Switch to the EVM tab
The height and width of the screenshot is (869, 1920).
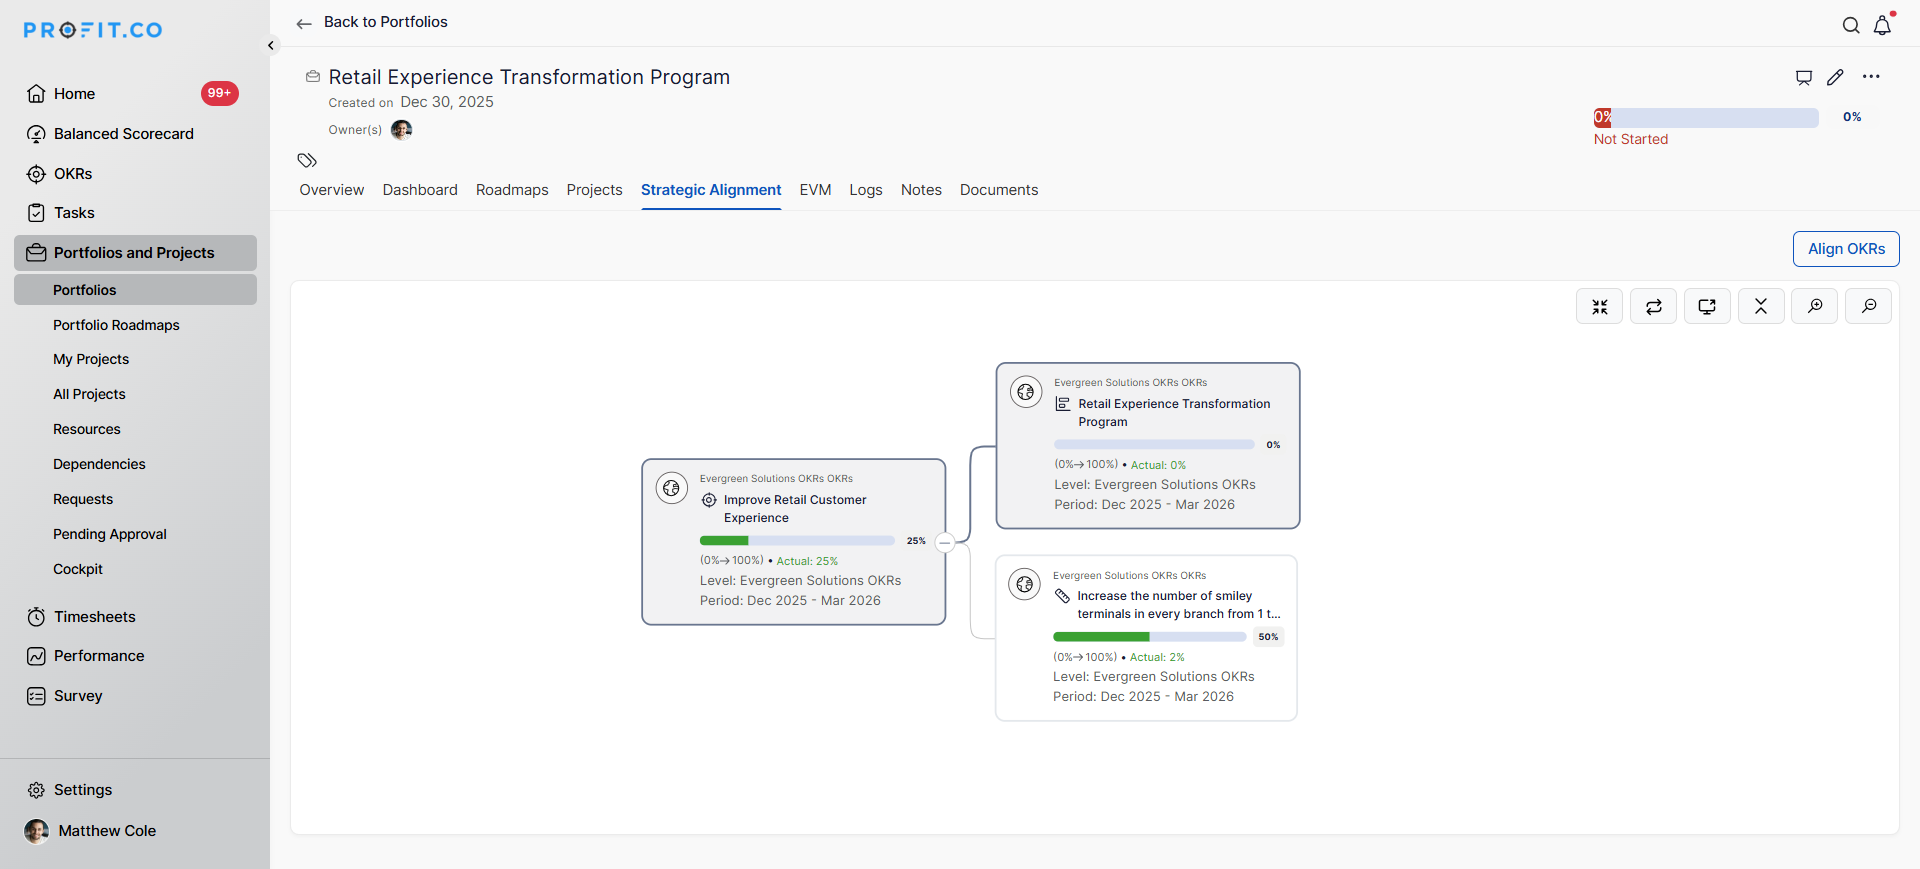tap(815, 190)
